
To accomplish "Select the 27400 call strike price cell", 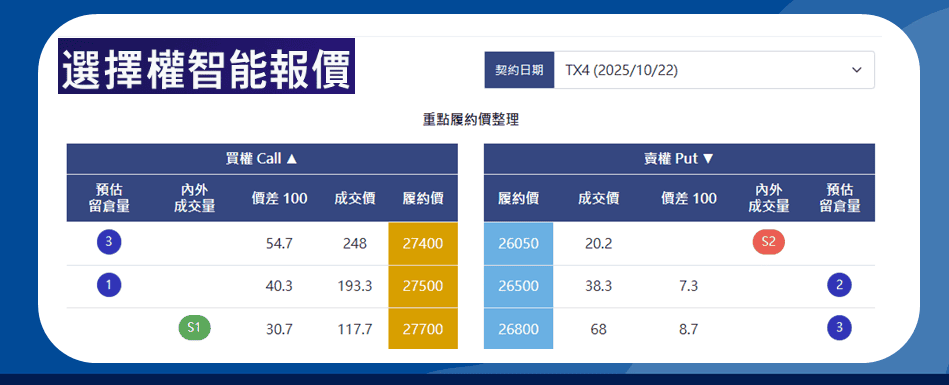I will click(423, 243).
